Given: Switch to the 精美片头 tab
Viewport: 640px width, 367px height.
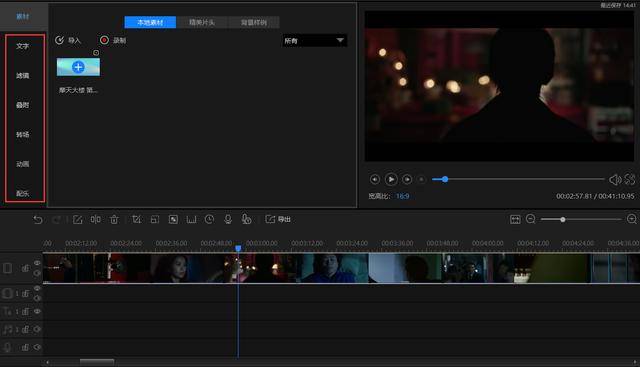Looking at the screenshot, I should tap(202, 22).
